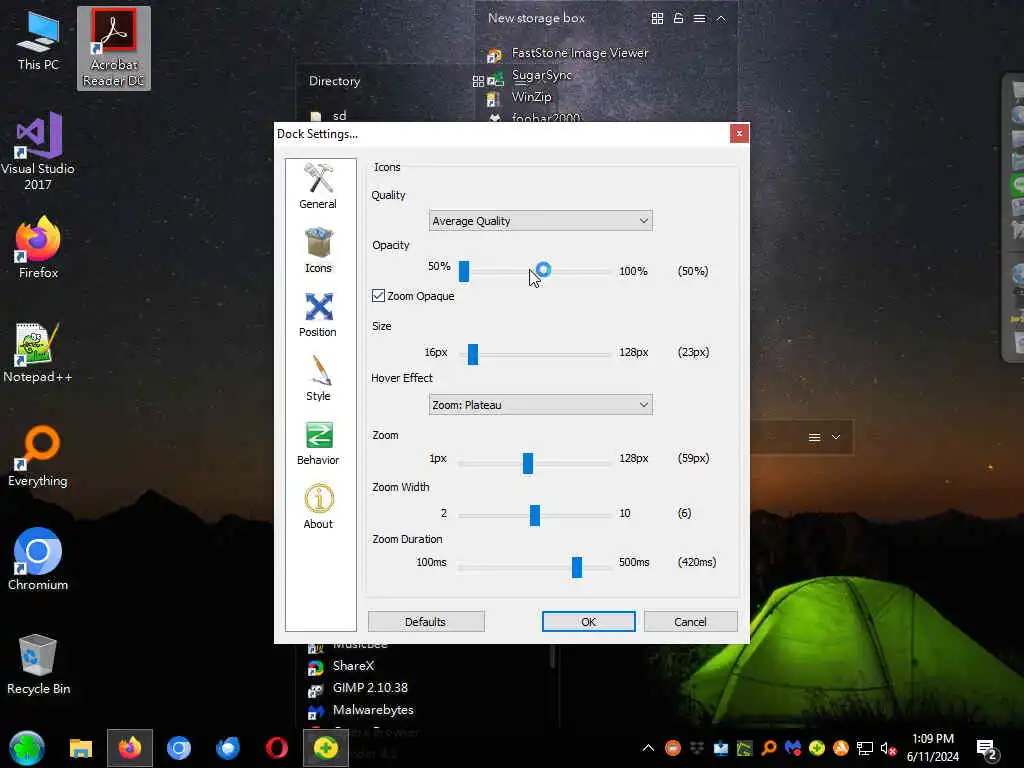The image size is (1024, 768).
Task: Click the Zoom Width slider handle
Action: pyautogui.click(x=535, y=515)
